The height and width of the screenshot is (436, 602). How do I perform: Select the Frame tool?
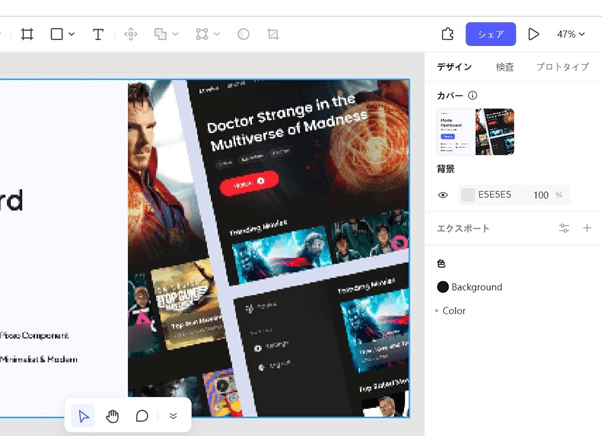coord(27,34)
